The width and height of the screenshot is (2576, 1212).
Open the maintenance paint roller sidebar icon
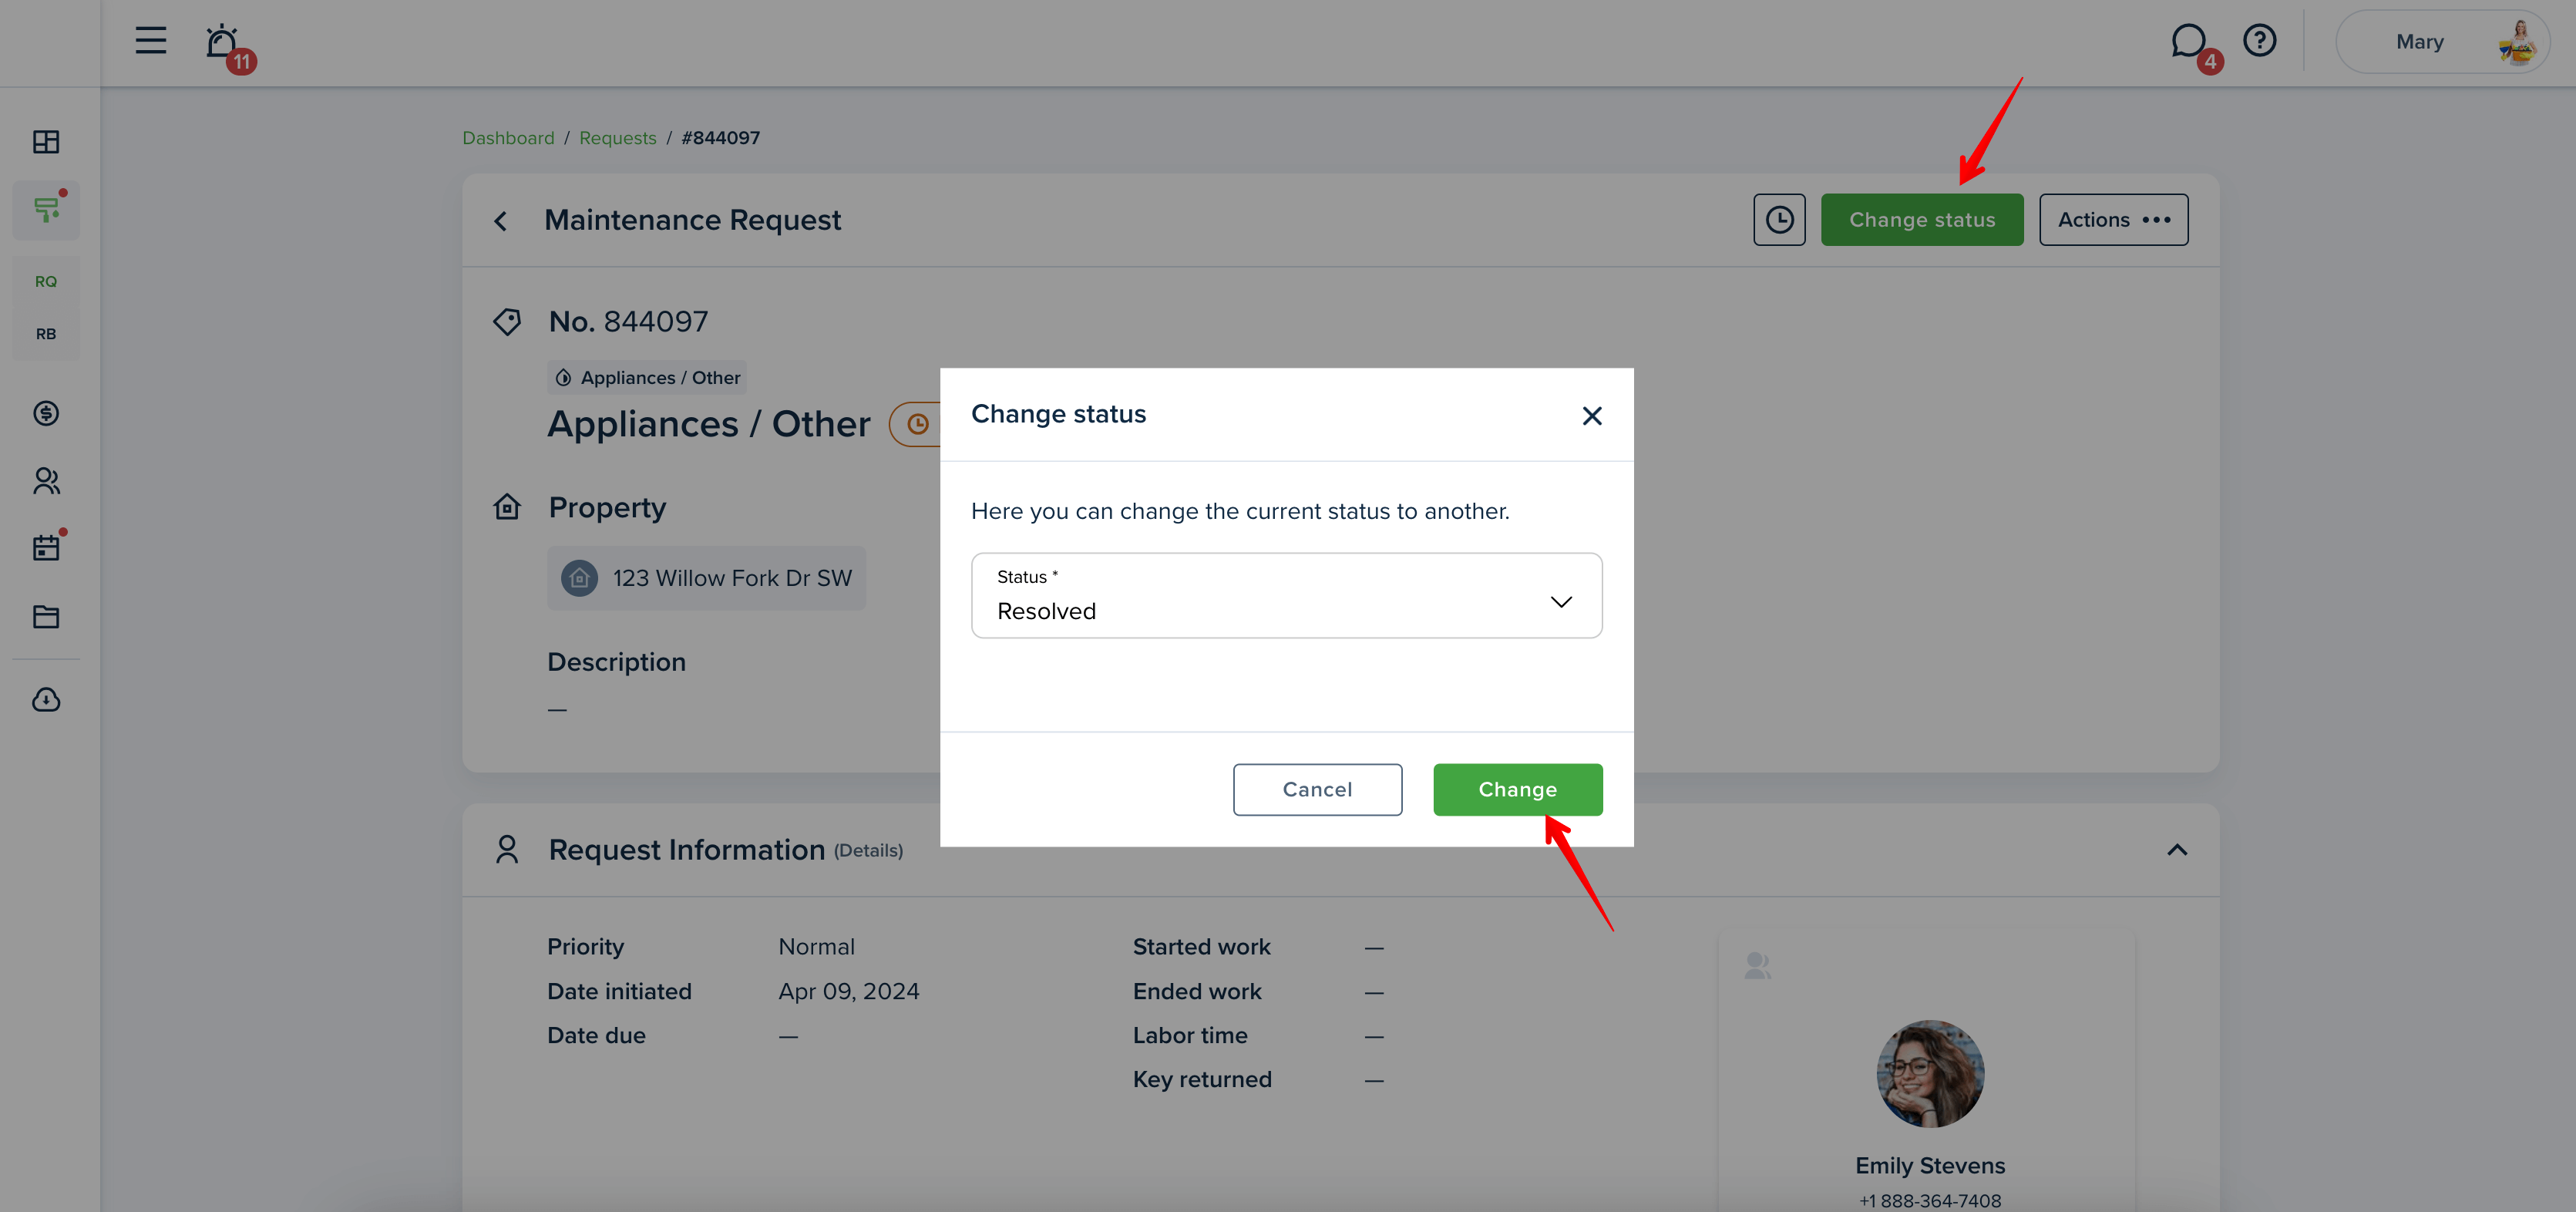tap(46, 209)
